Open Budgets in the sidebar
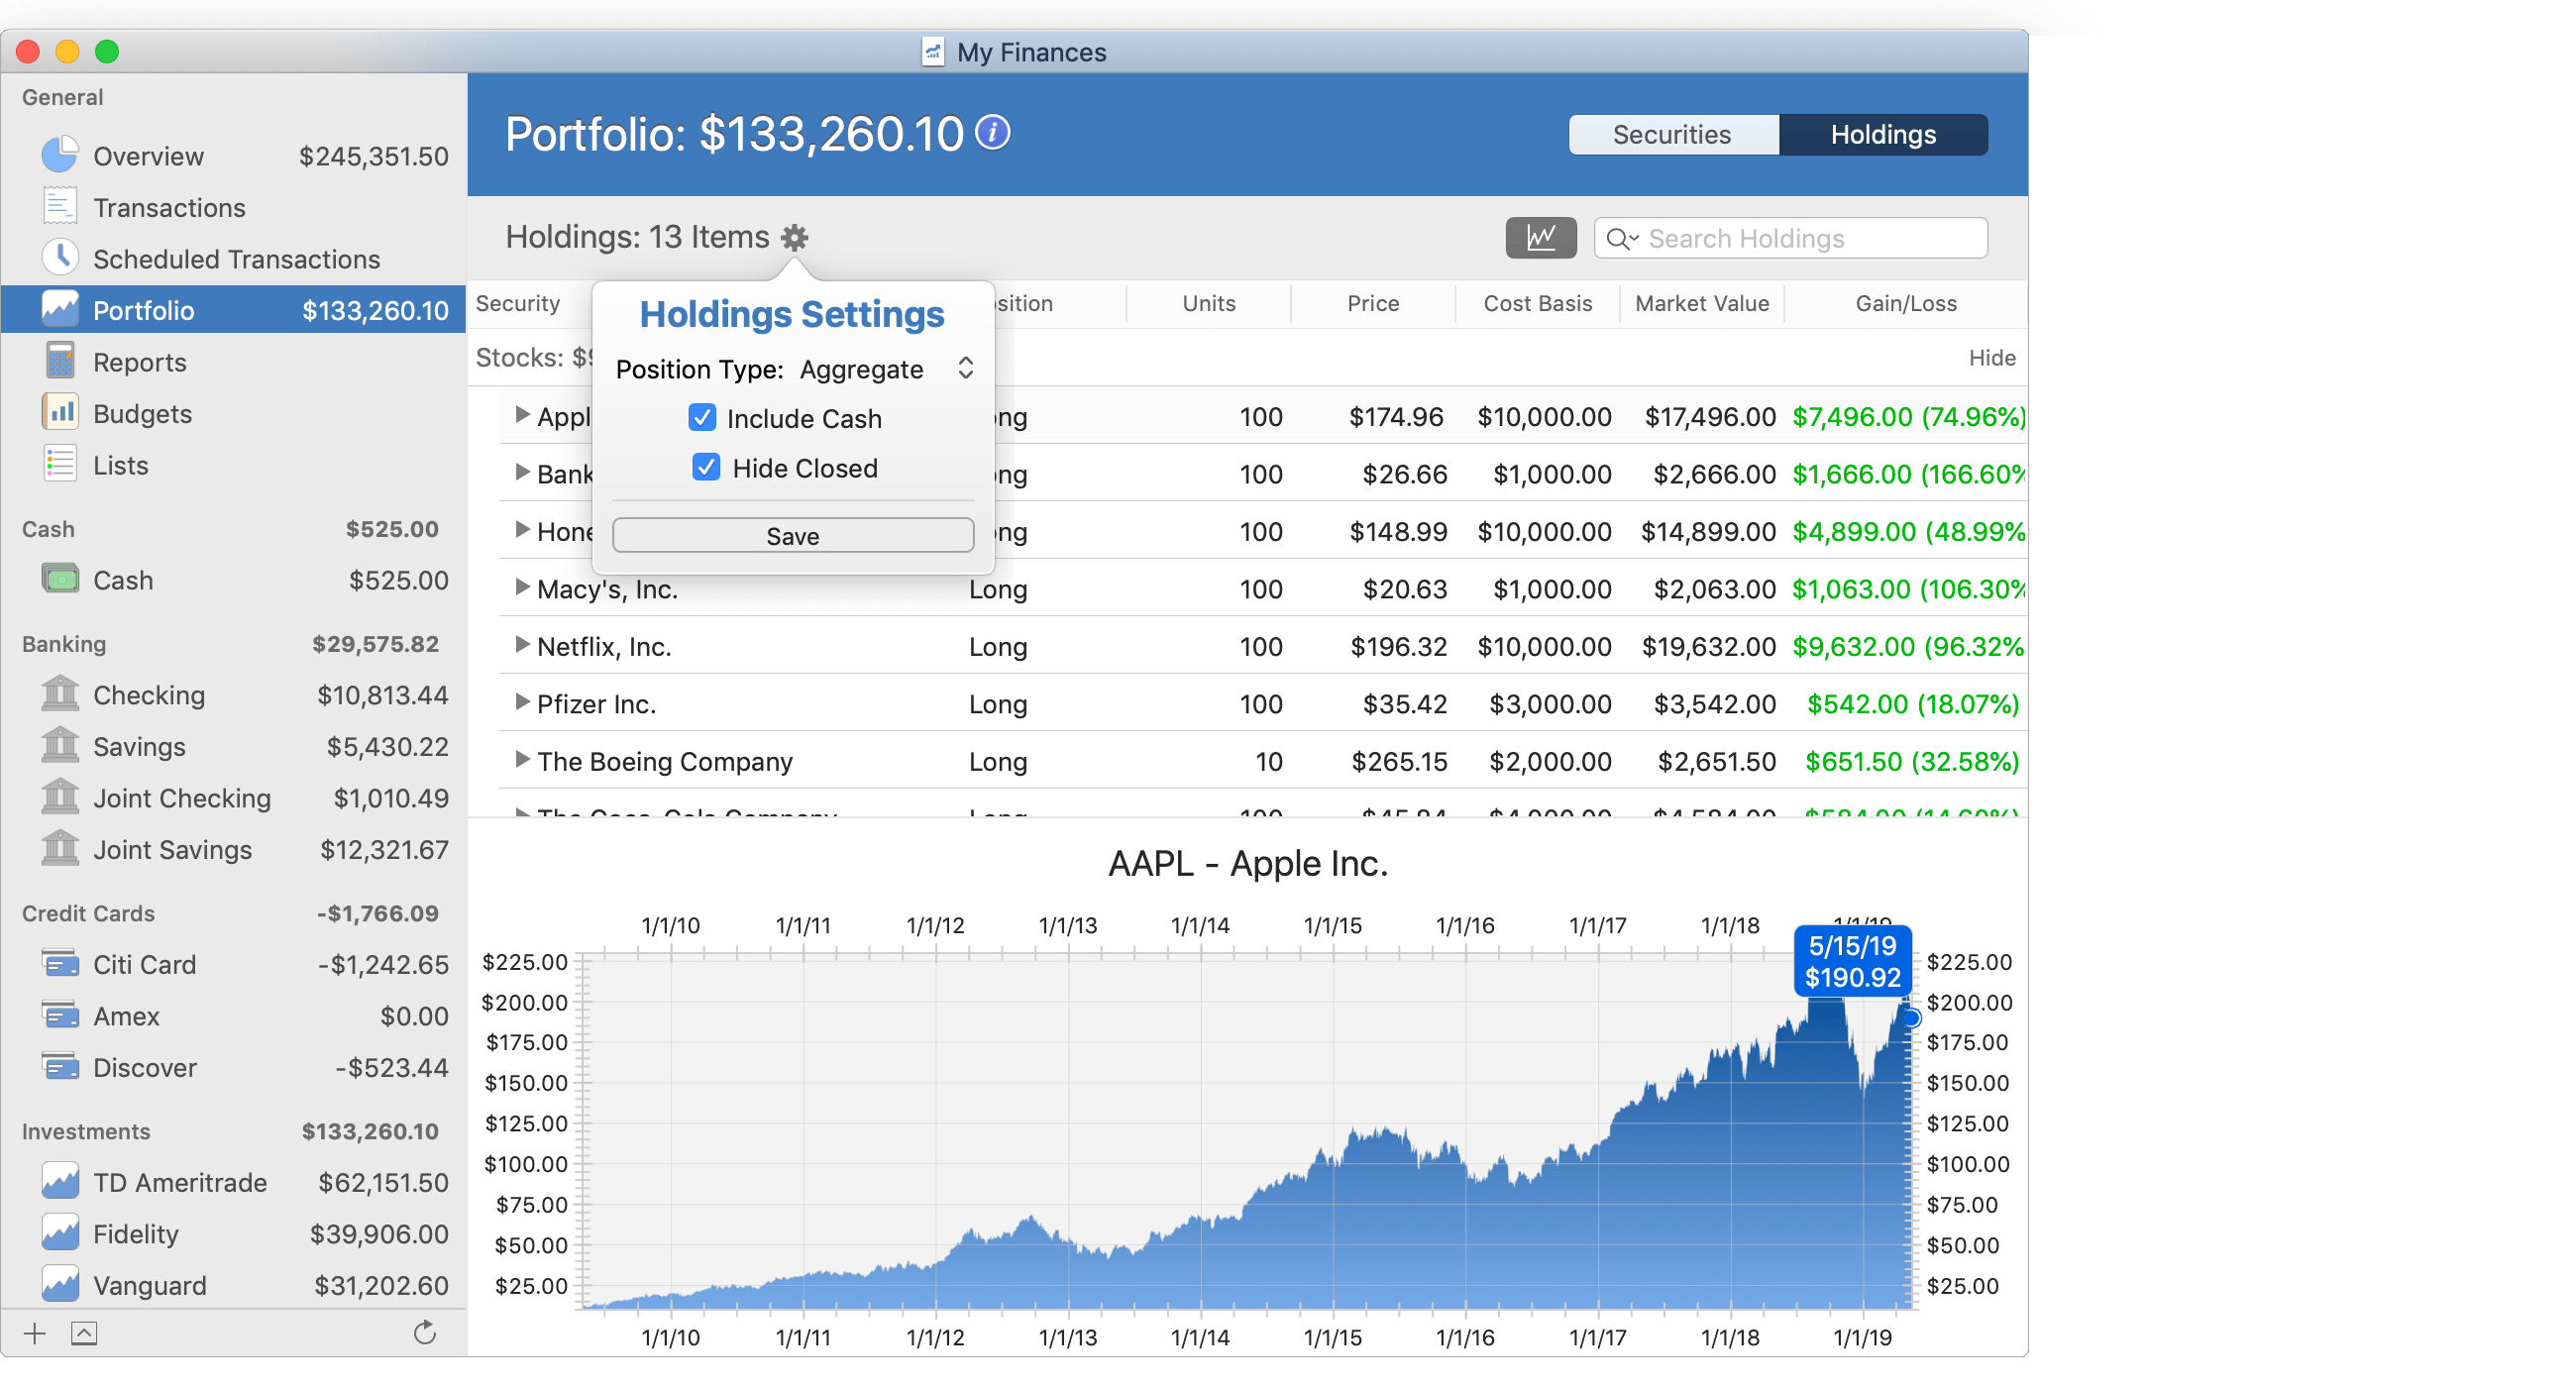 coord(142,414)
